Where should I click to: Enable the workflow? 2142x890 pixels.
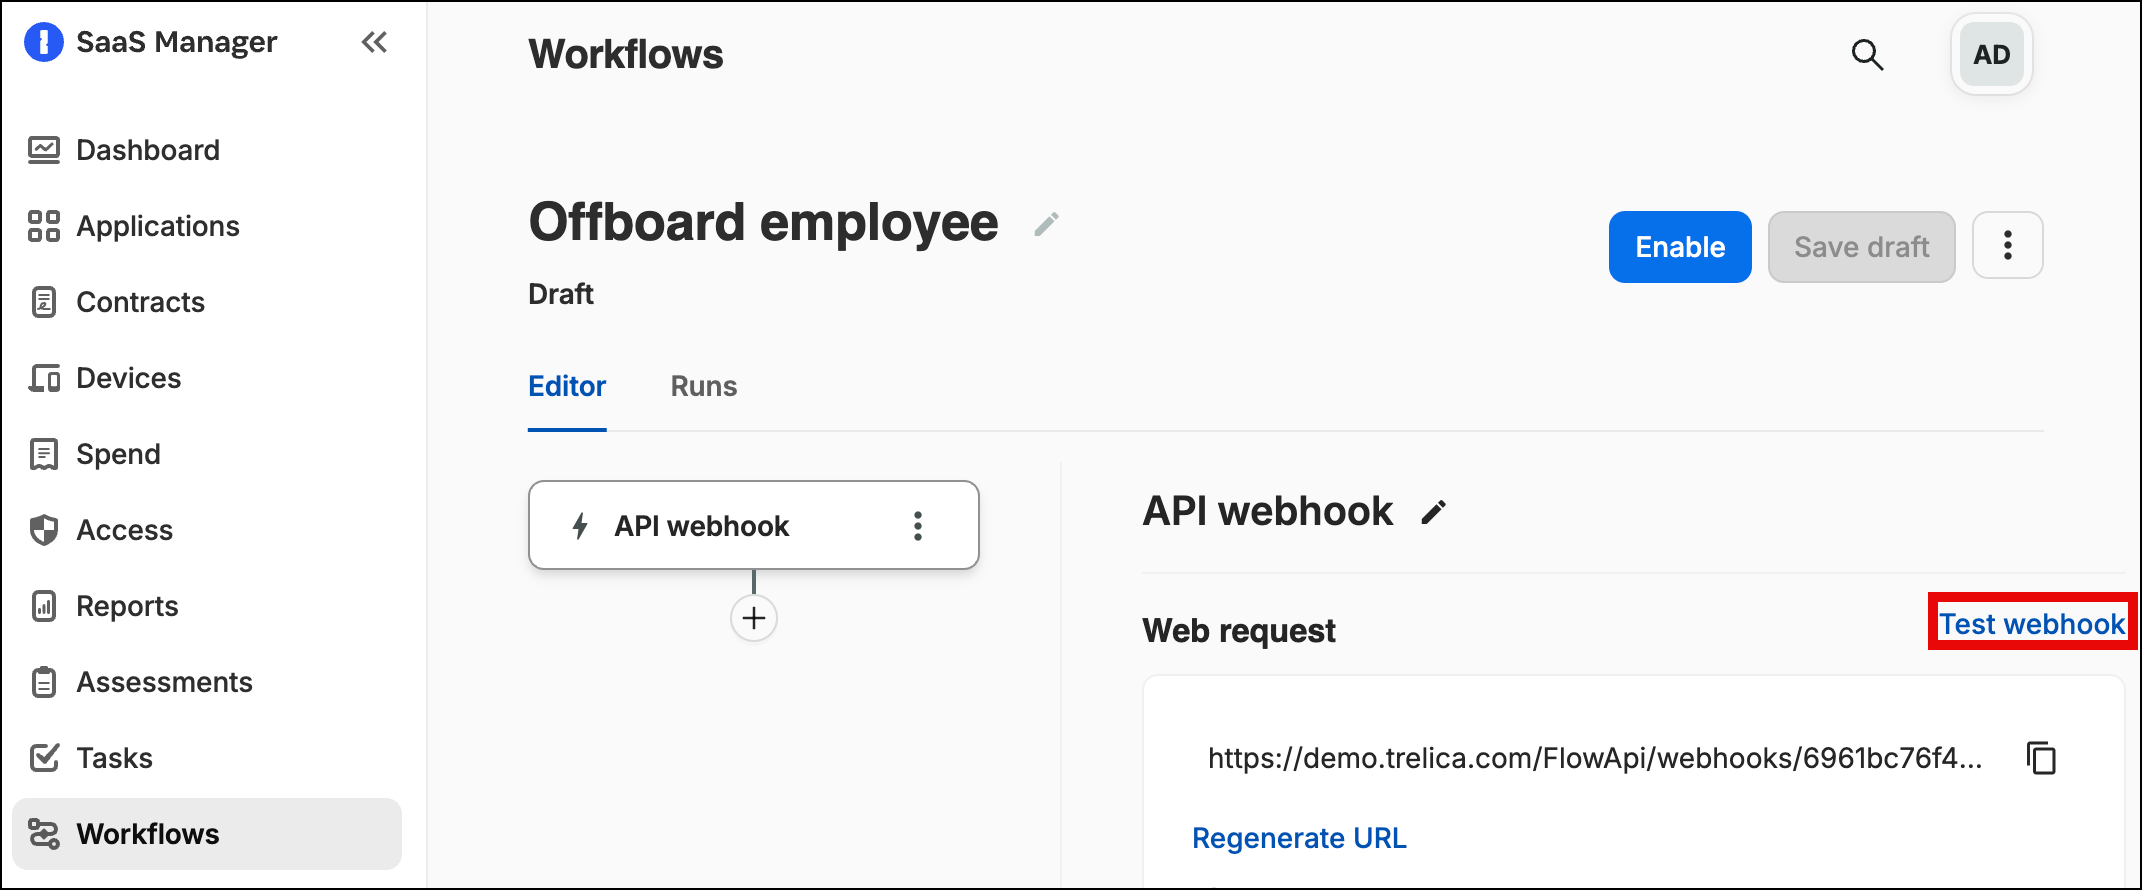[x=1680, y=247]
